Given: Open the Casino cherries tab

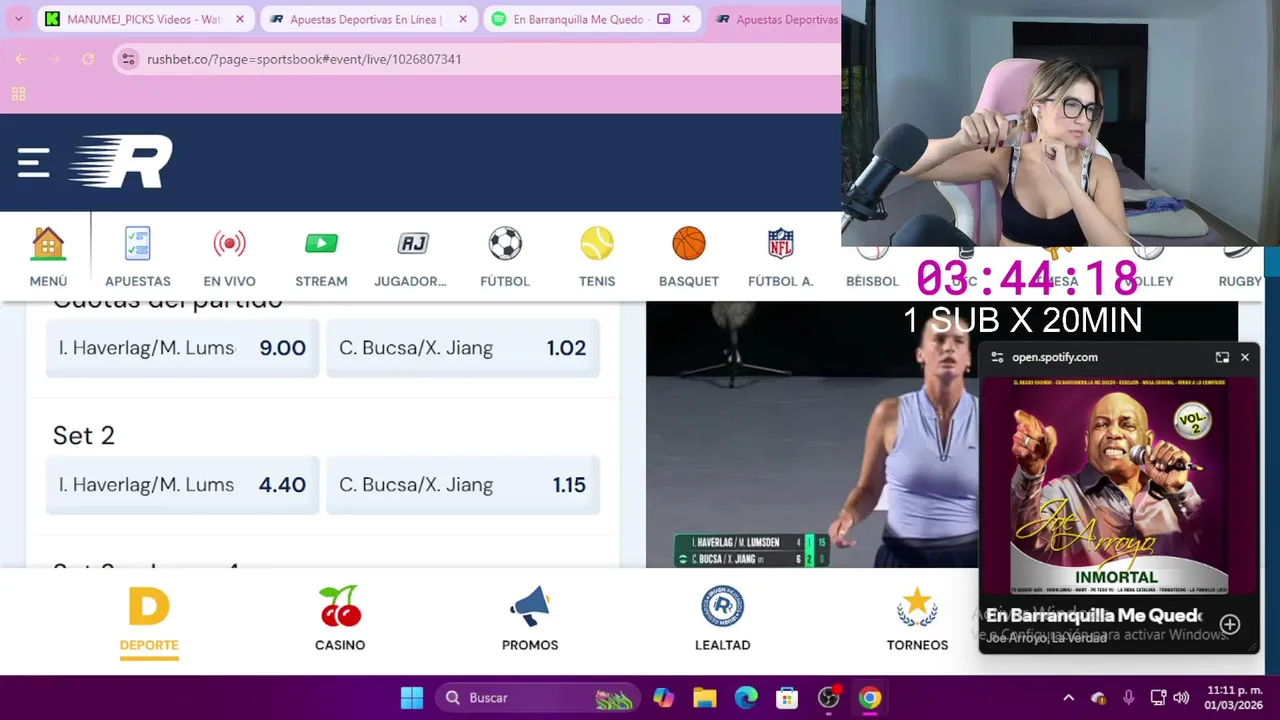Looking at the screenshot, I should click(340, 620).
